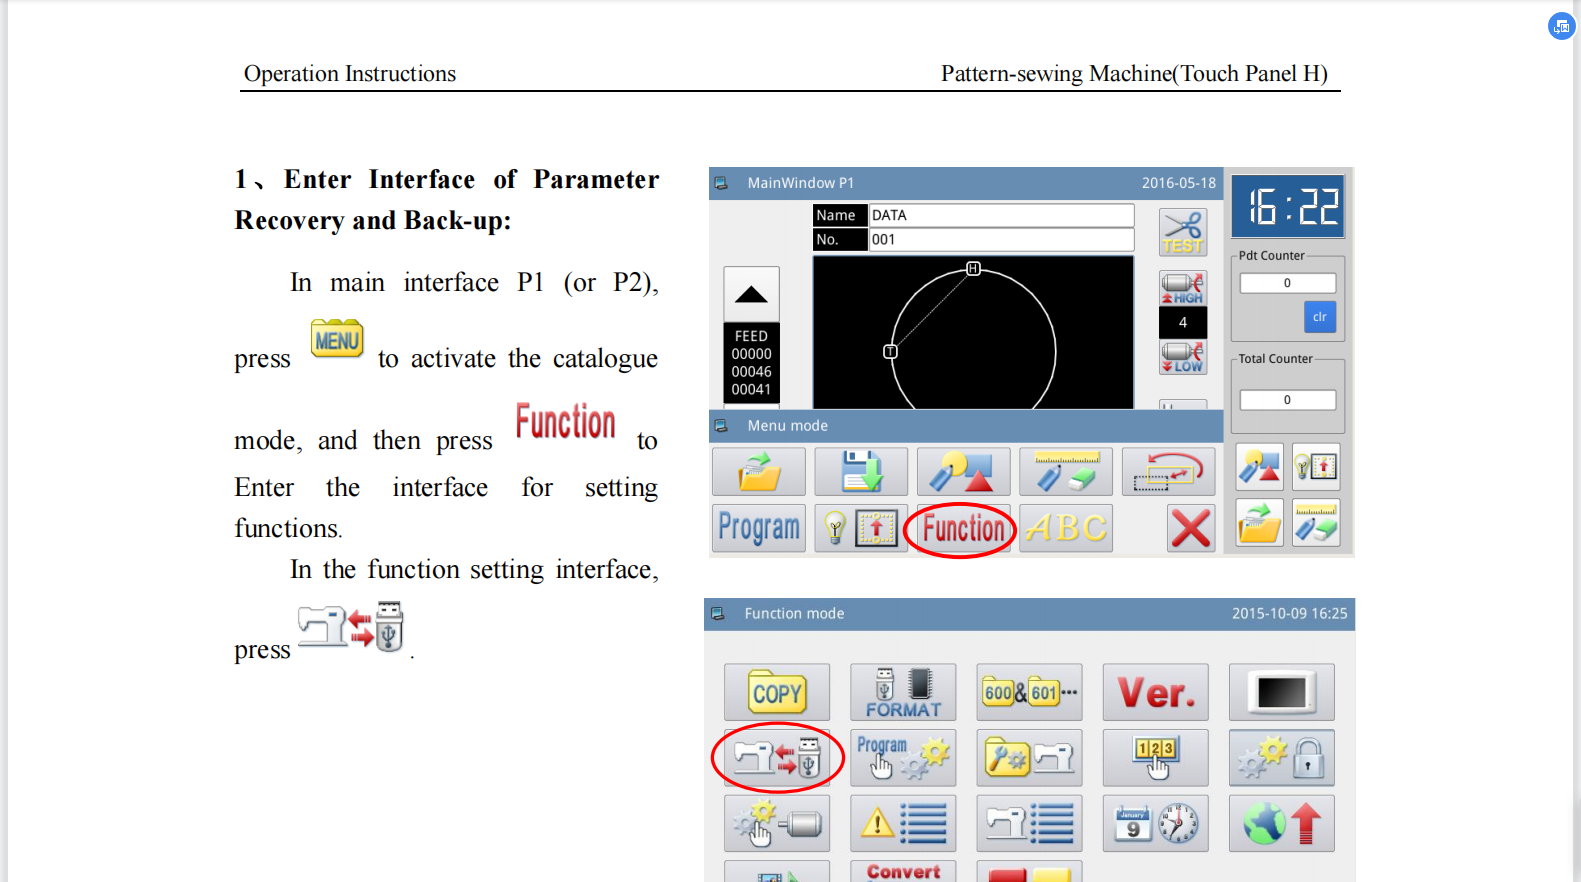Viewport: 1581px width, 882px height.
Task: Click the Menu mode title text
Action: 787,426
